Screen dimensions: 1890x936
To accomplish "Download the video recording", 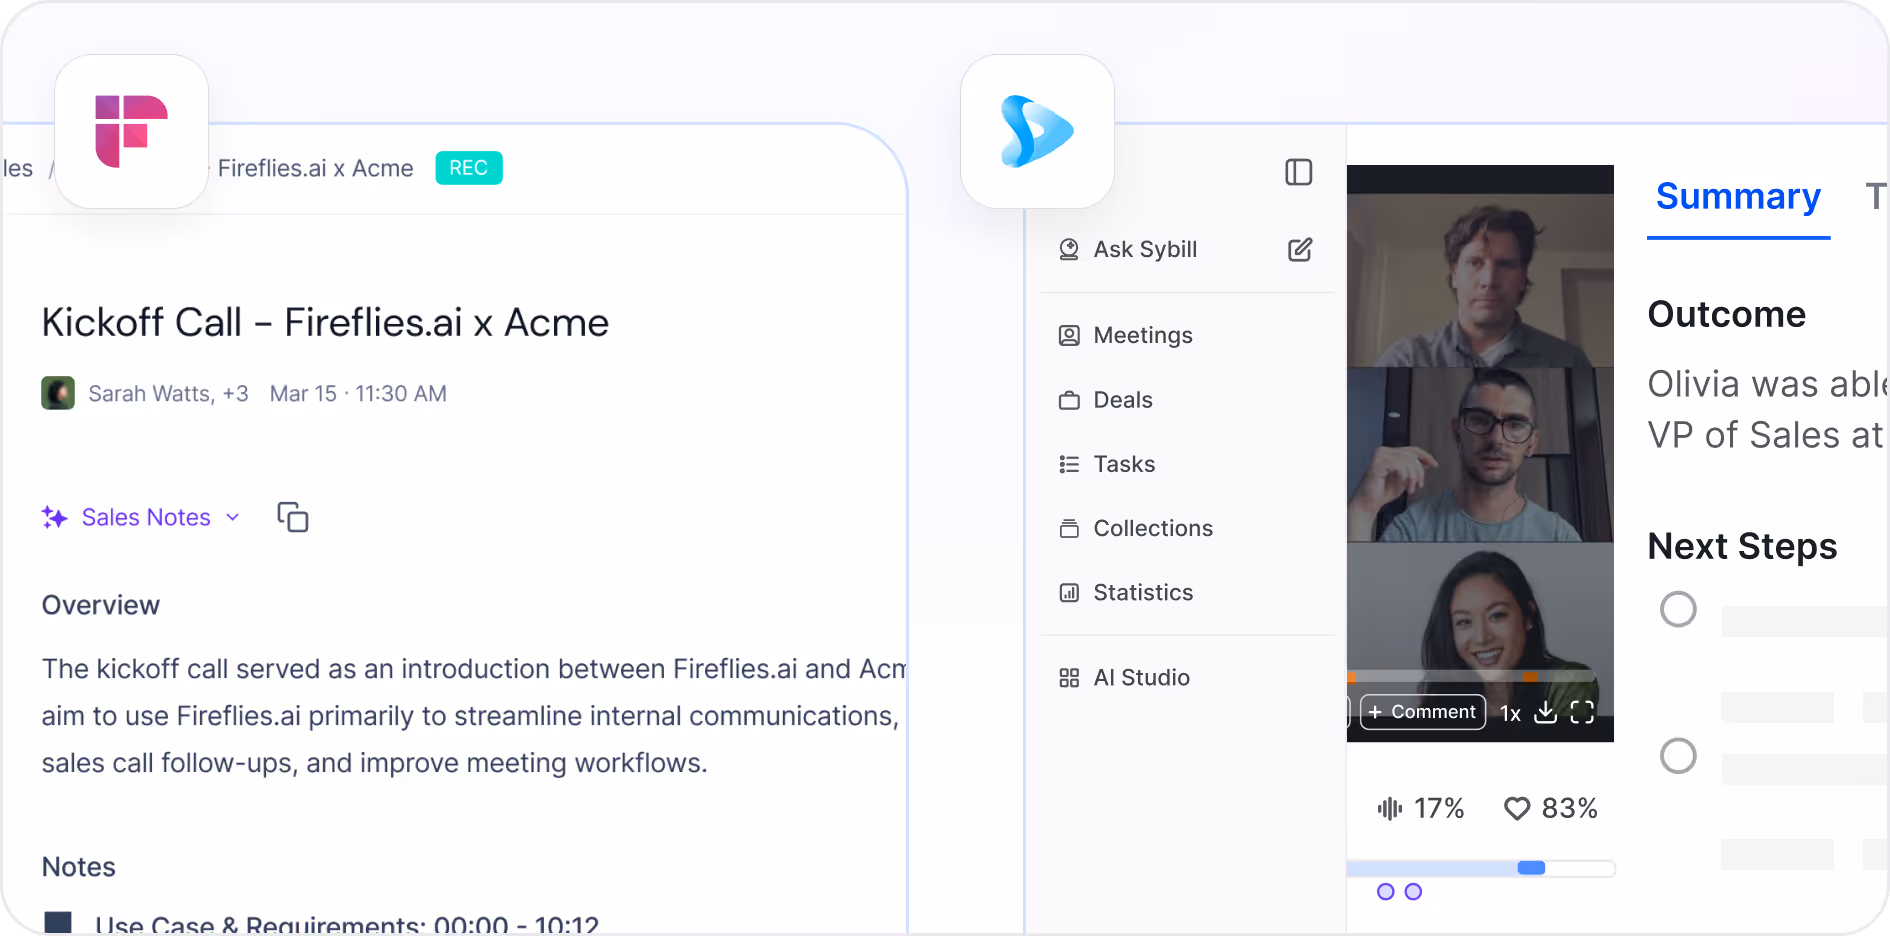I will click(x=1545, y=712).
